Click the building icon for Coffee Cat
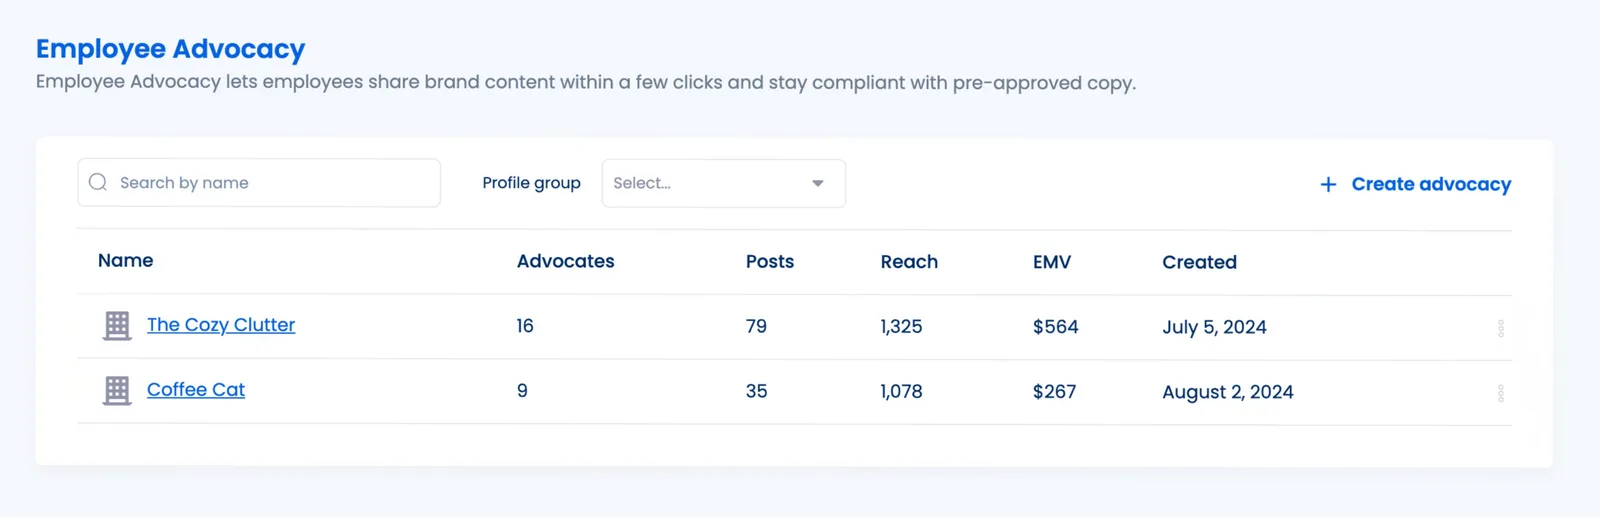Image resolution: width=1600 pixels, height=518 pixels. click(x=117, y=391)
